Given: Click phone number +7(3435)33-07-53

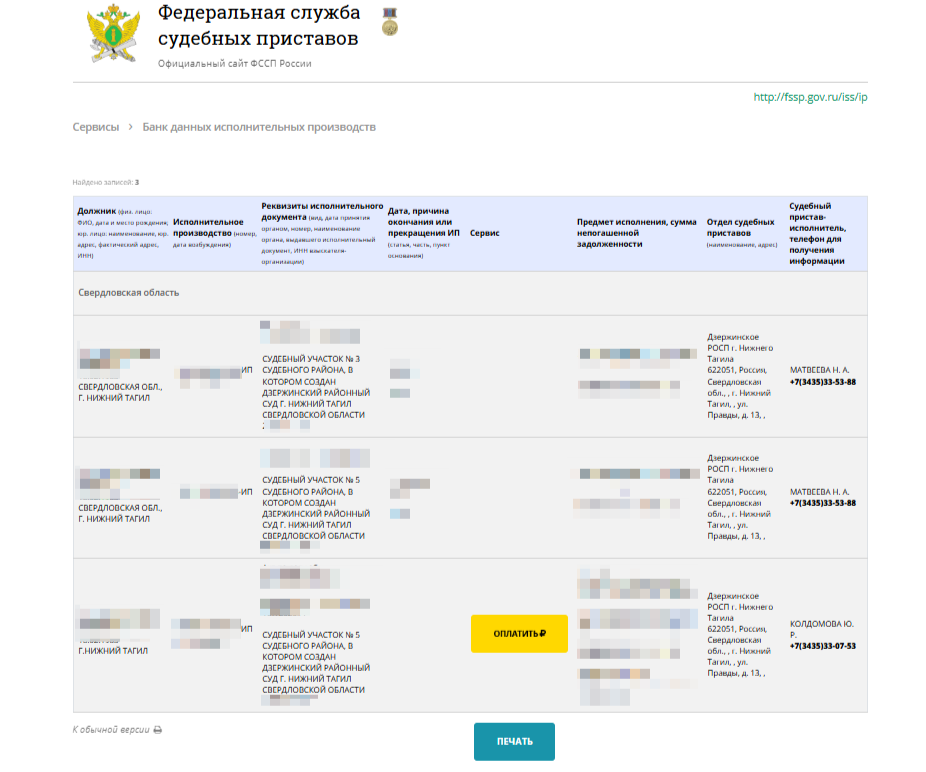Looking at the screenshot, I should pyautogui.click(x=823, y=646).
